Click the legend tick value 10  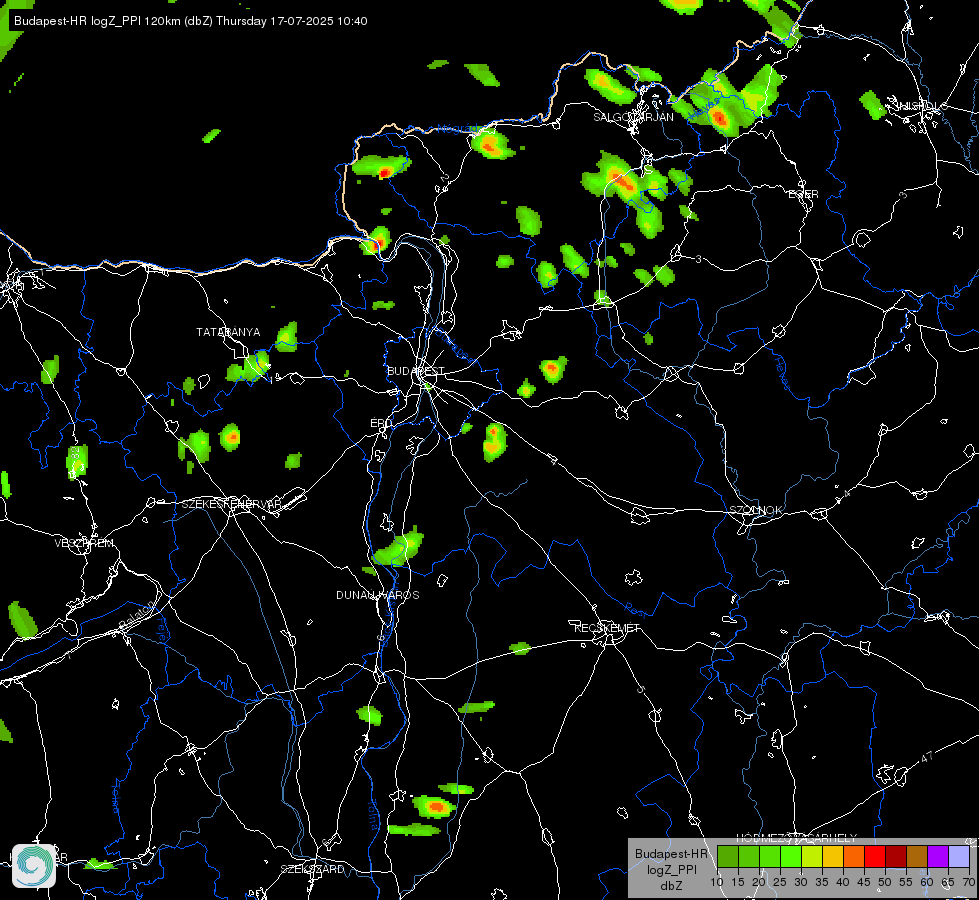717,883
